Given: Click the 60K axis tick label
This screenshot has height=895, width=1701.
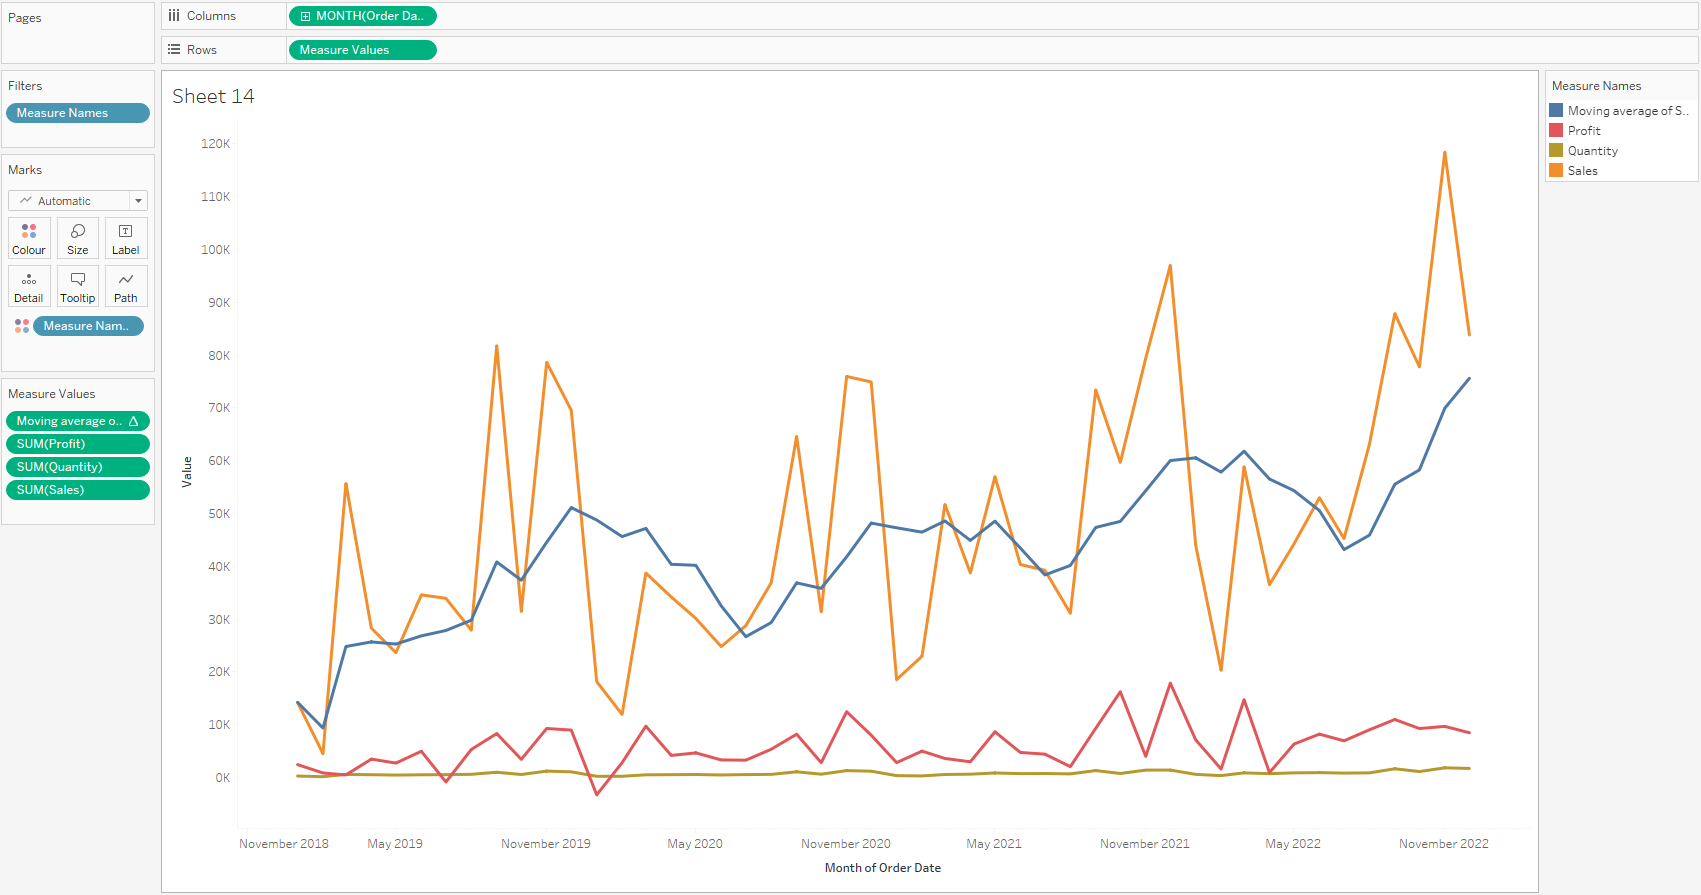Looking at the screenshot, I should 219,461.
